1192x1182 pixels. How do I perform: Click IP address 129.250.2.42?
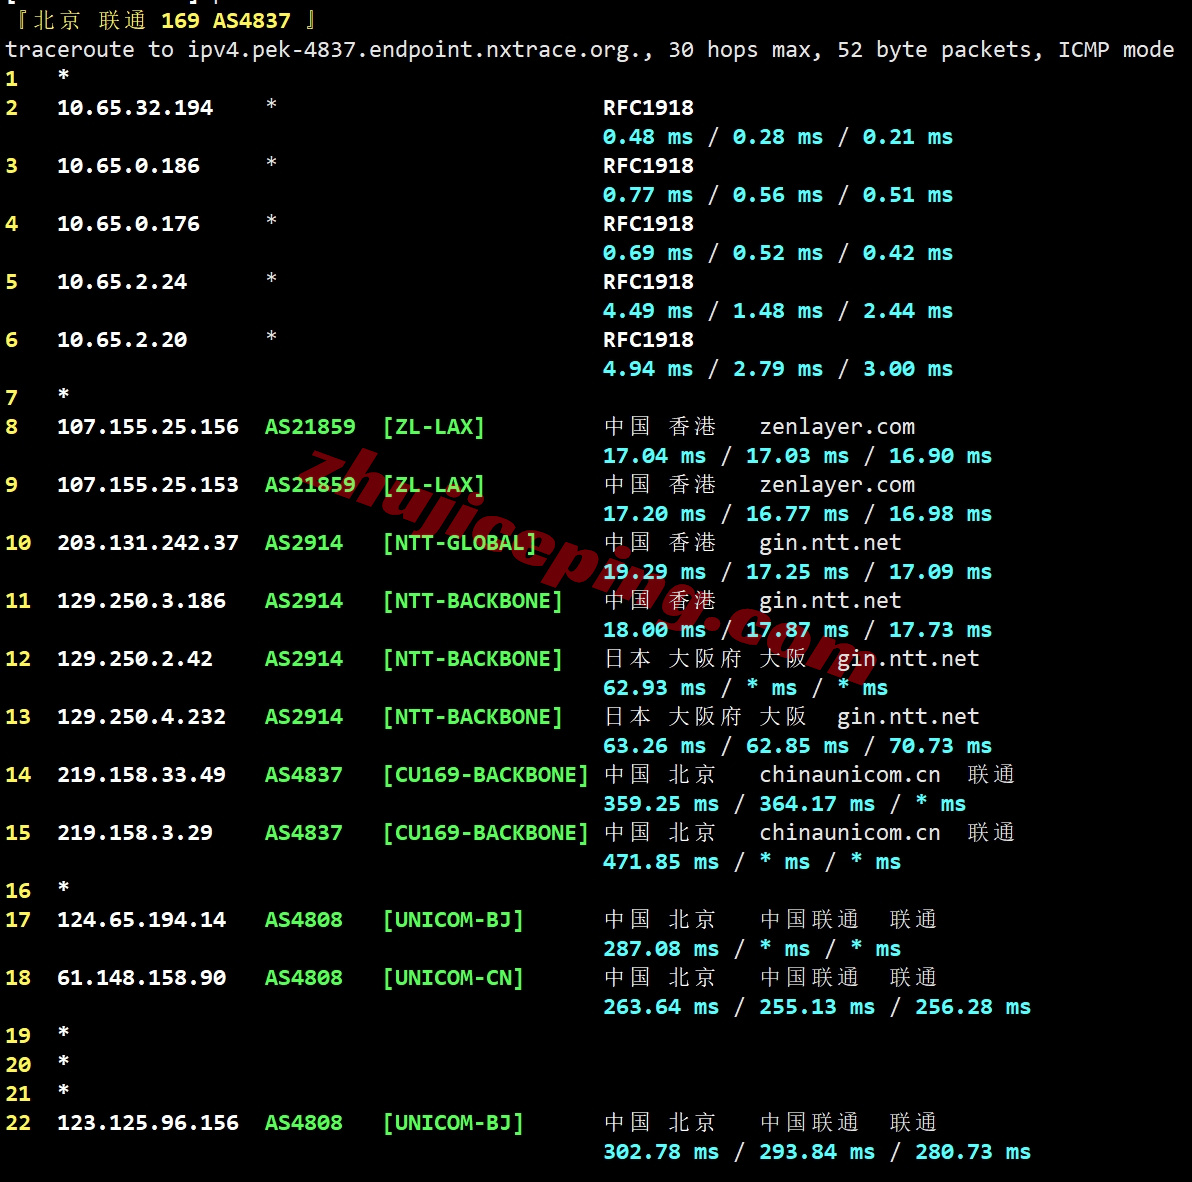pyautogui.click(x=135, y=658)
